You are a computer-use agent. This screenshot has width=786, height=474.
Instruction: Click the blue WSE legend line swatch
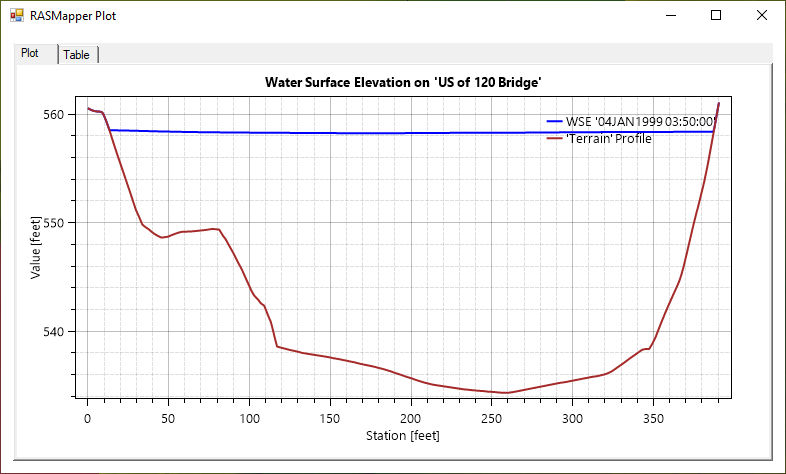554,121
